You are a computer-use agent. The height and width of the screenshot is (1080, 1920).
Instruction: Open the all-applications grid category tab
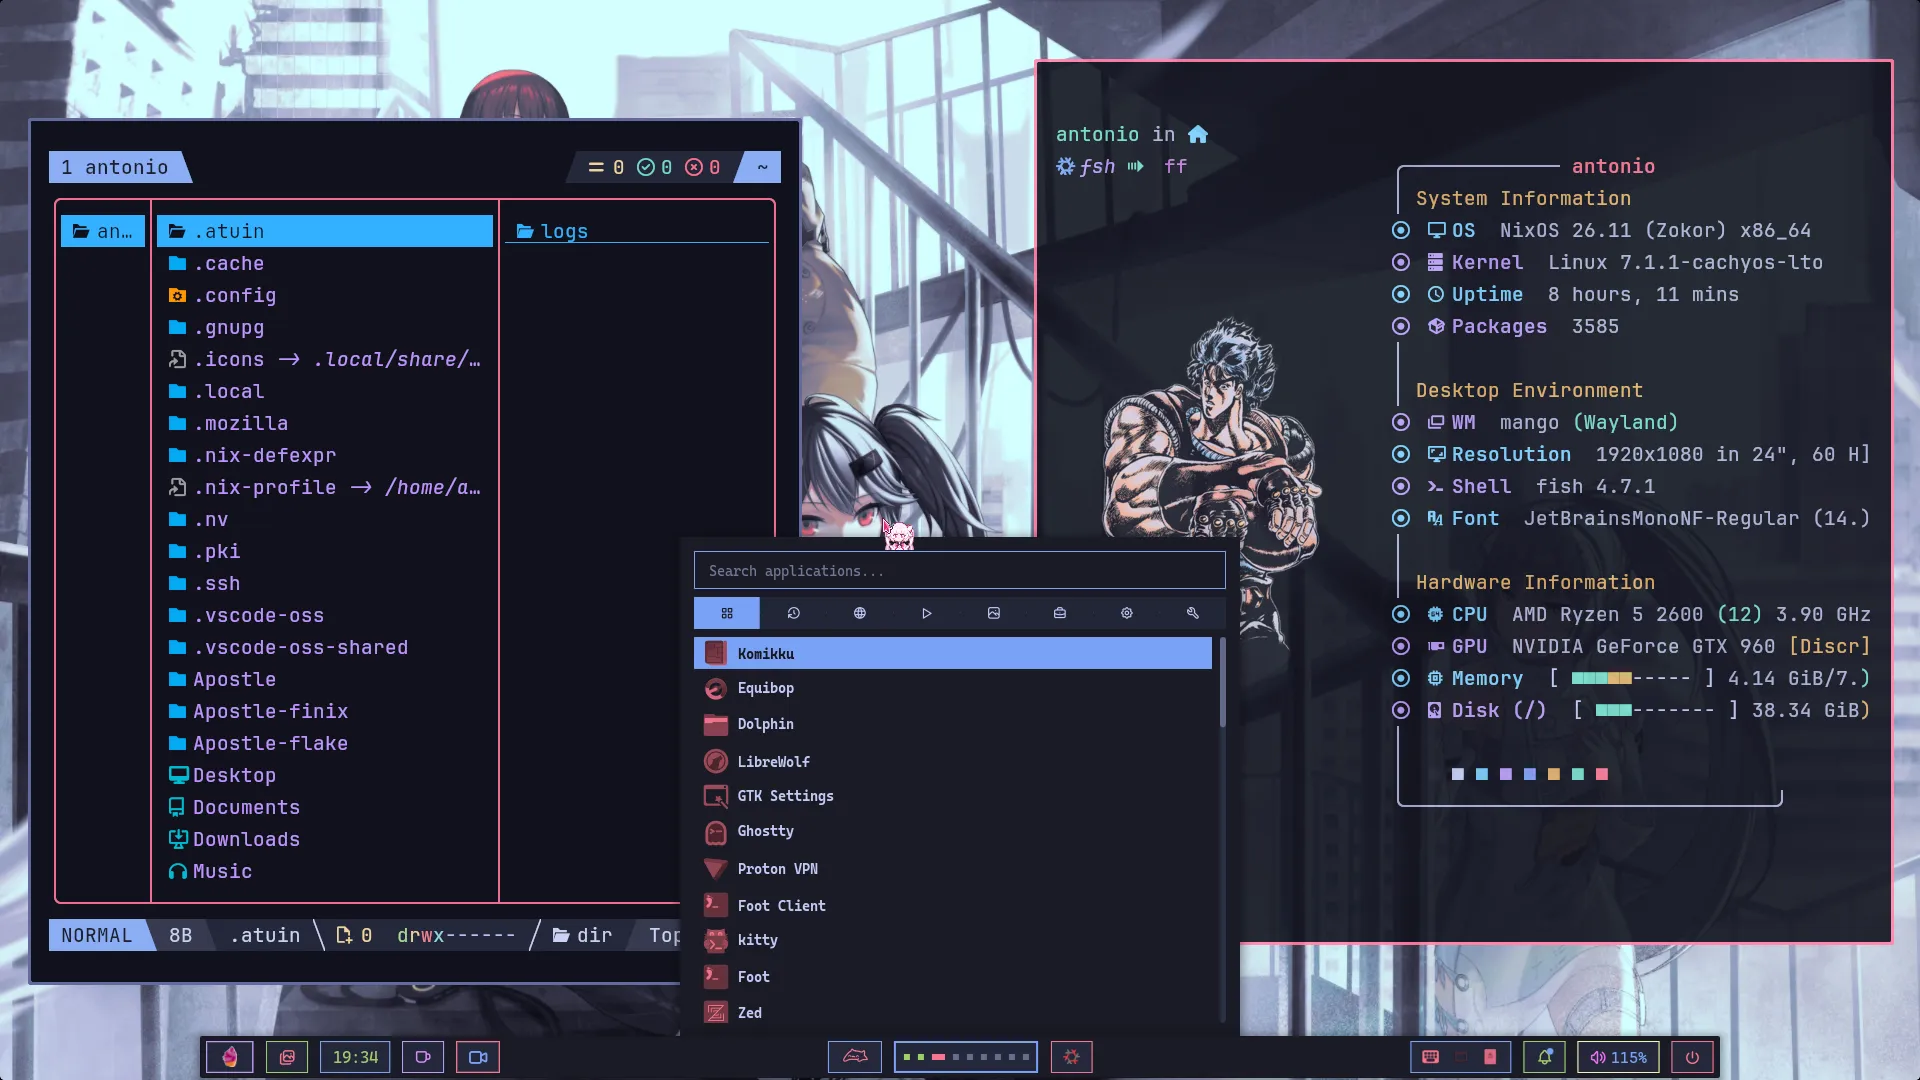coord(727,613)
